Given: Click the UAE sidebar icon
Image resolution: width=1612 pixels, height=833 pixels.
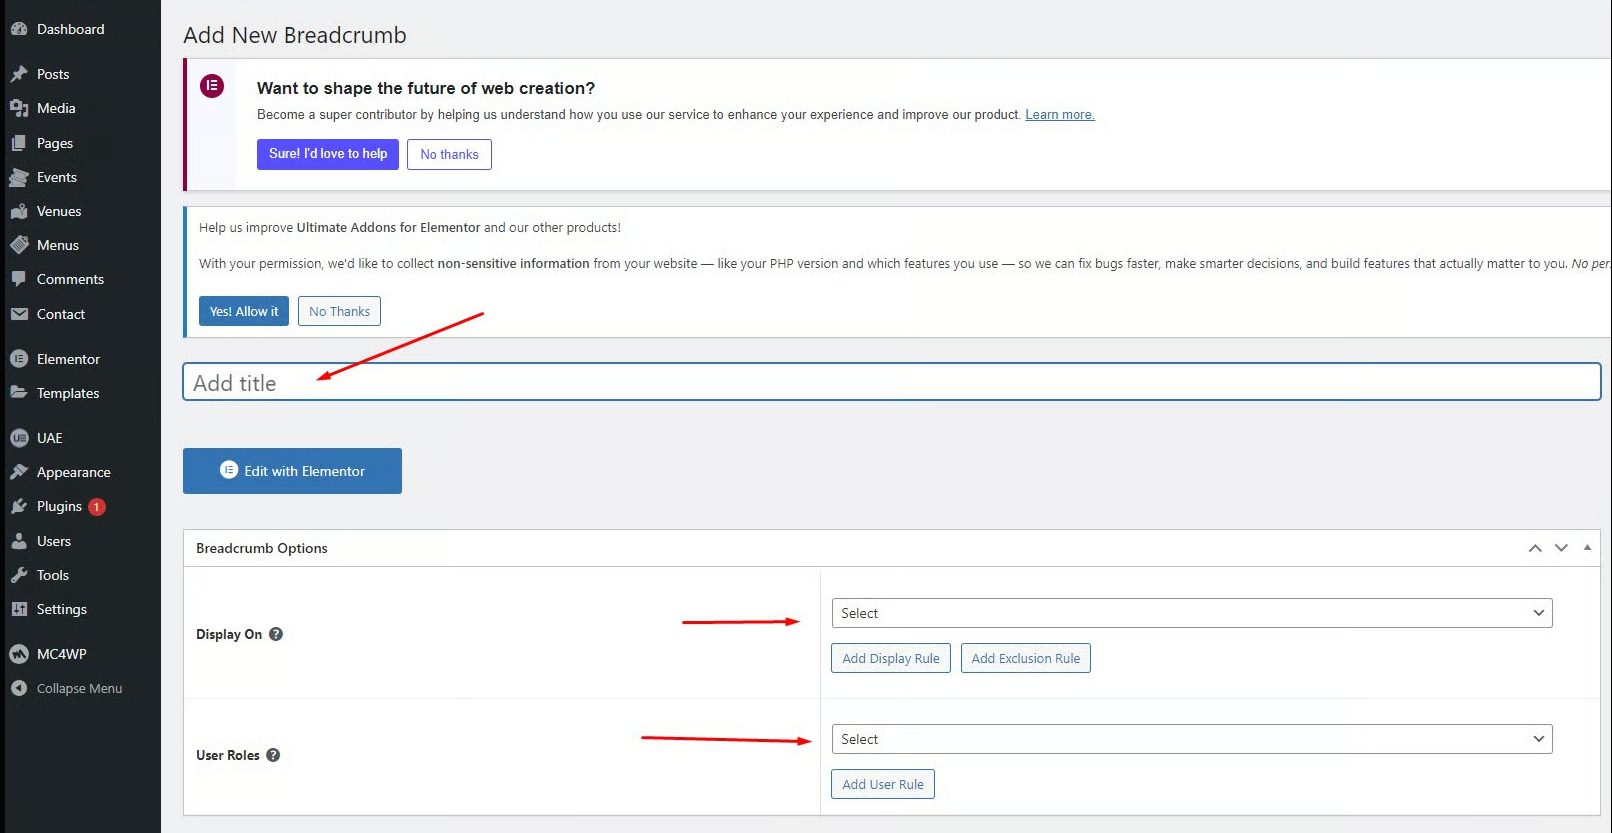Looking at the screenshot, I should [x=19, y=438].
